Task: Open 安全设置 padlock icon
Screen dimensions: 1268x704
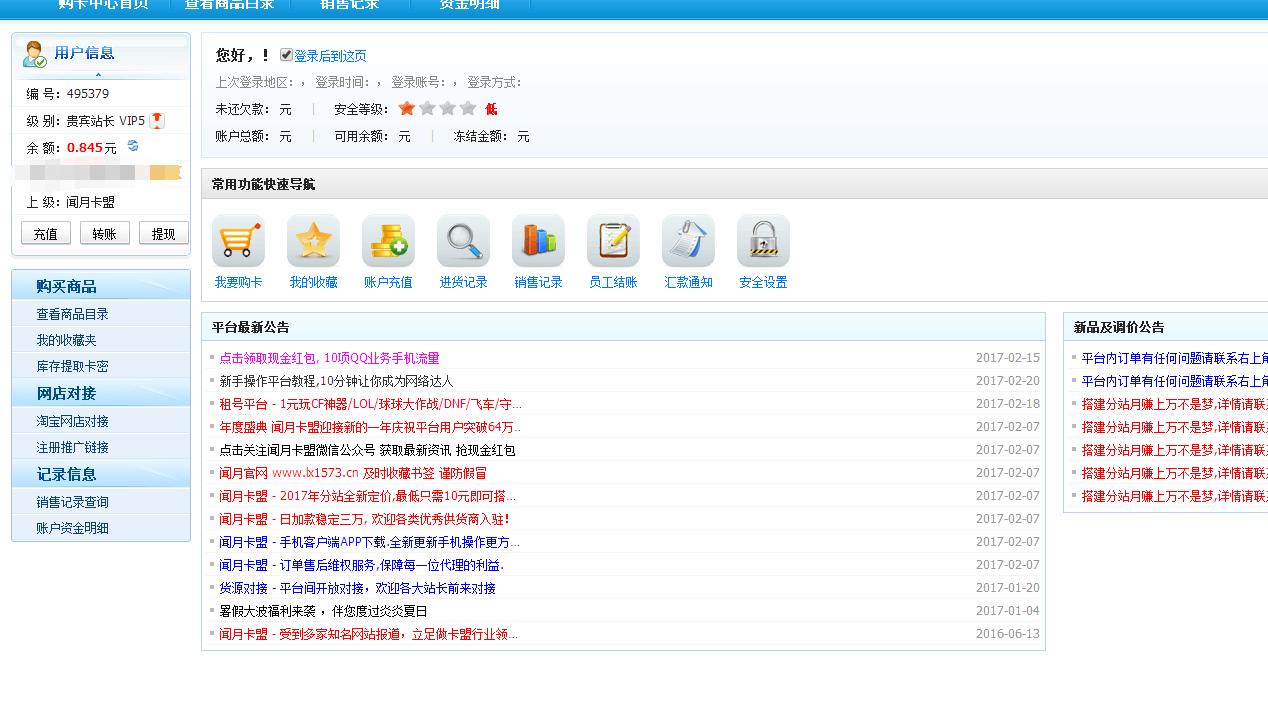Action: [x=763, y=240]
